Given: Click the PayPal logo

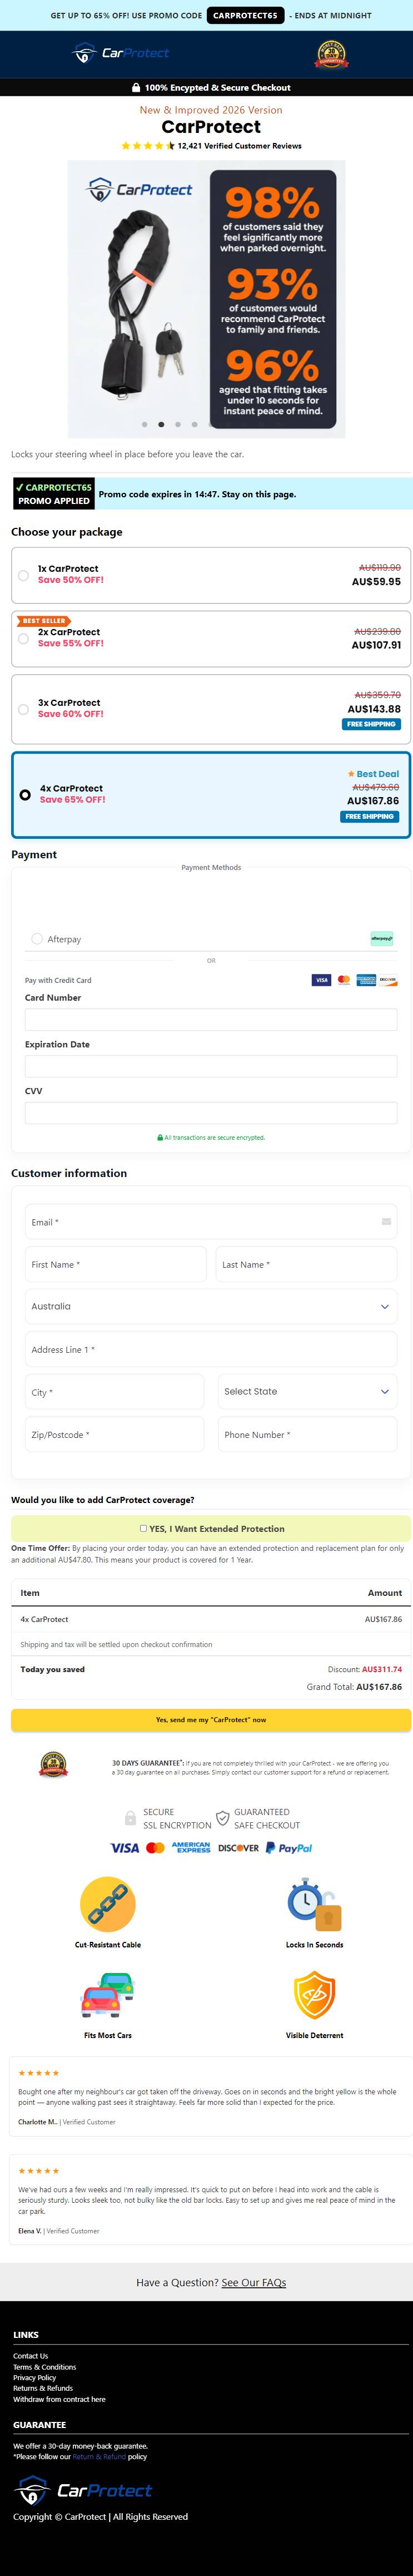Looking at the screenshot, I should [289, 1848].
